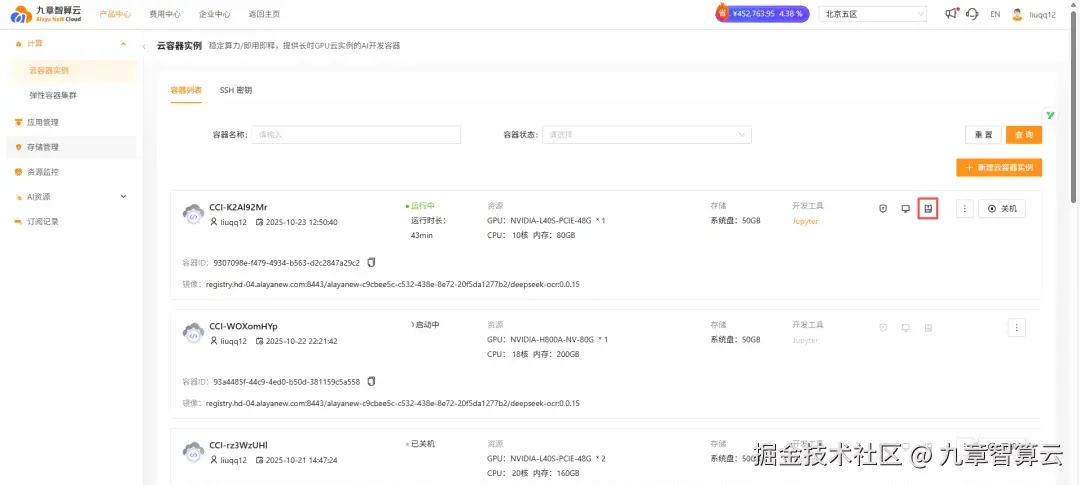This screenshot has height=485, width=1080.
Task: Switch language with the EN button
Action: [995, 14]
